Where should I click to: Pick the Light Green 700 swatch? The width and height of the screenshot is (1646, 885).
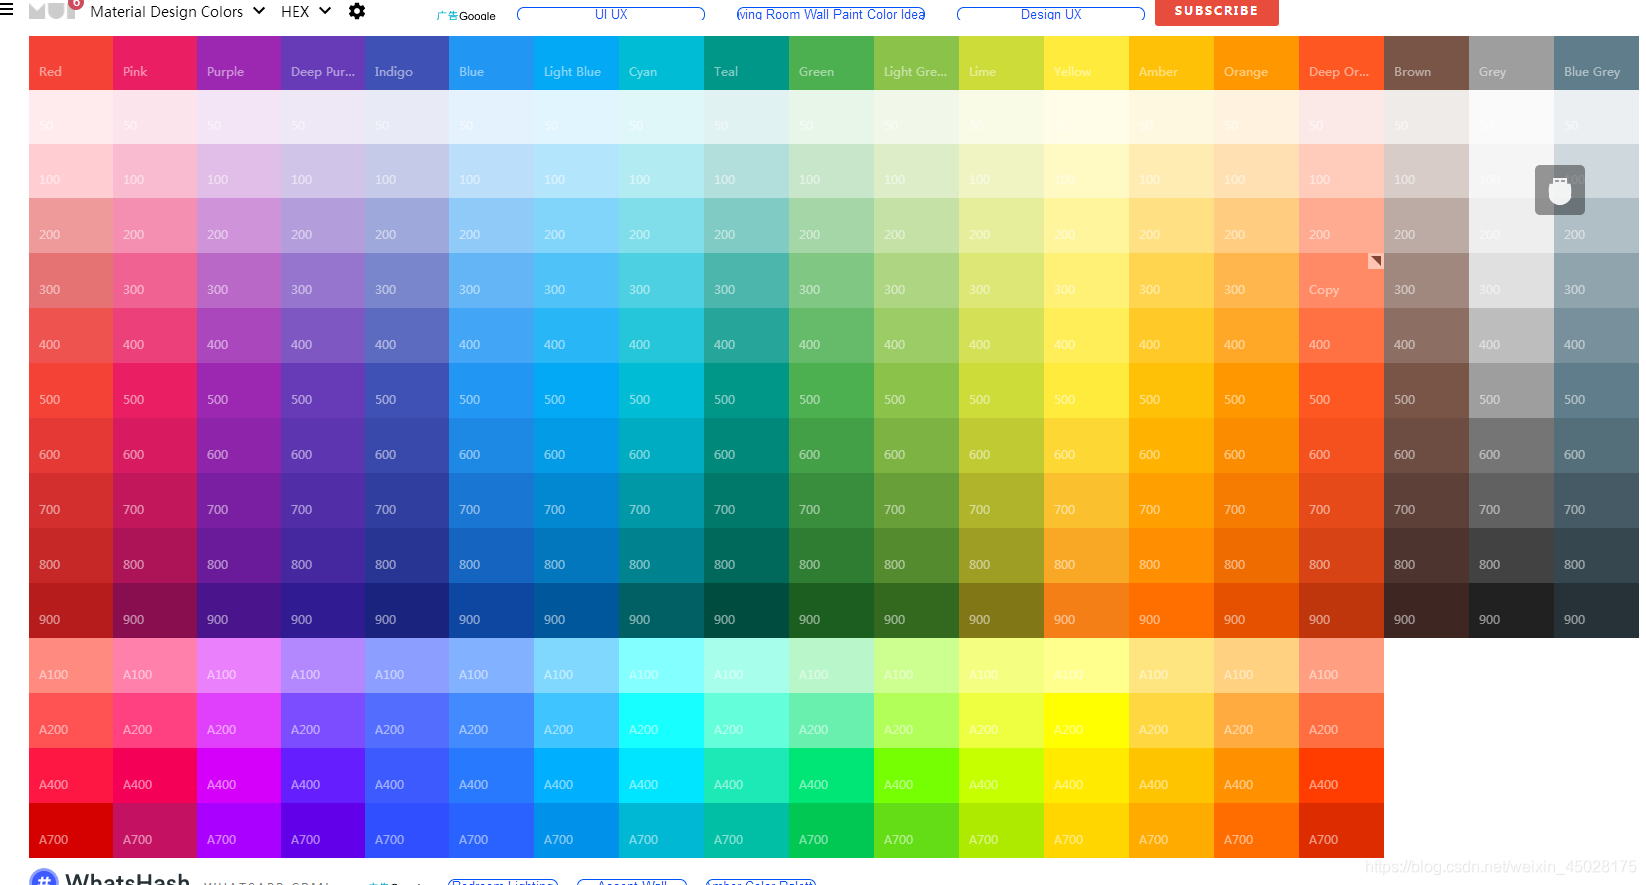(916, 500)
